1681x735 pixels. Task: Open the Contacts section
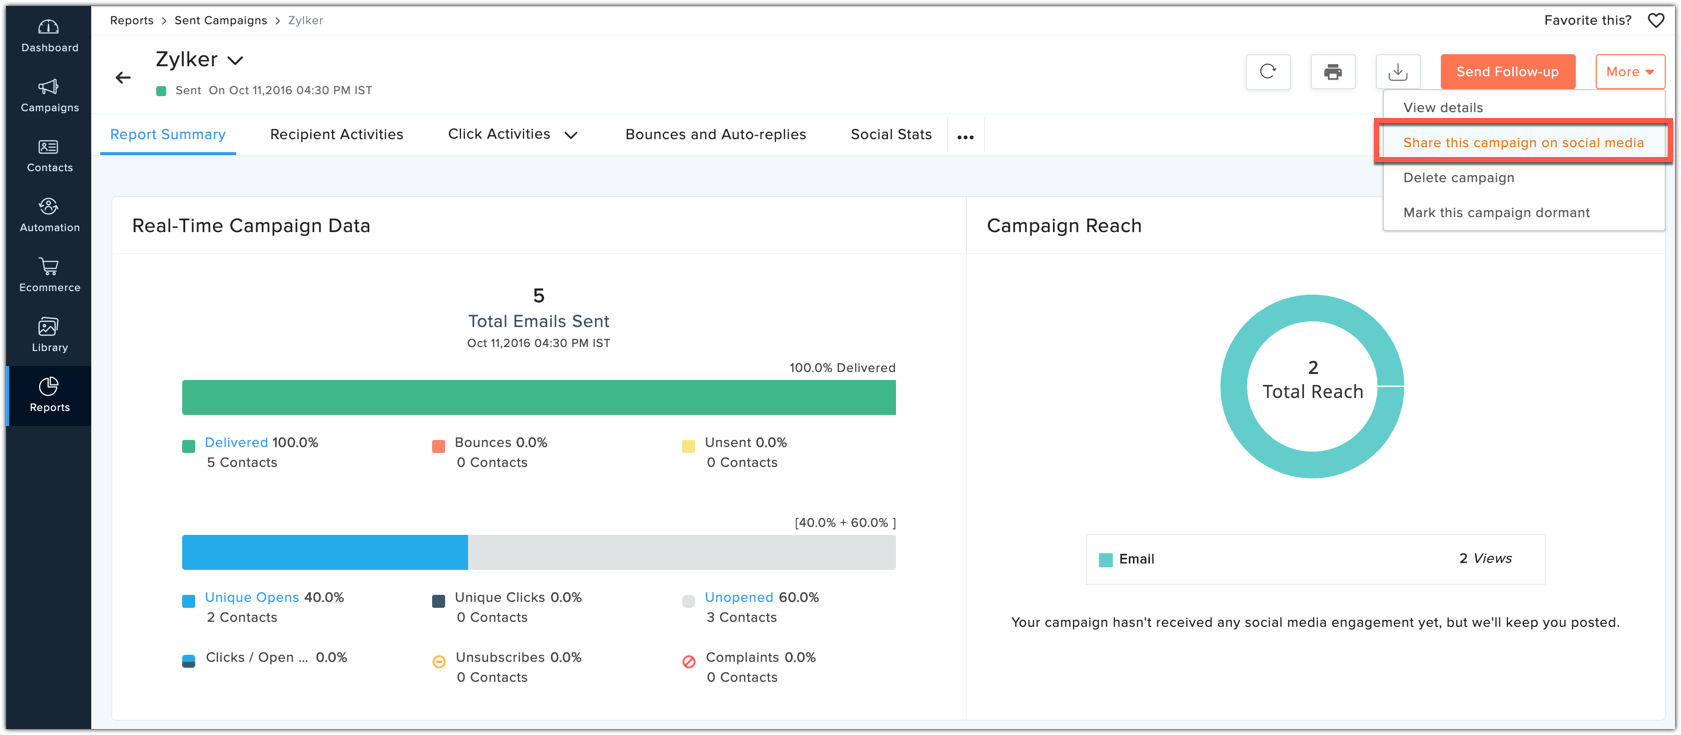pyautogui.click(x=49, y=155)
